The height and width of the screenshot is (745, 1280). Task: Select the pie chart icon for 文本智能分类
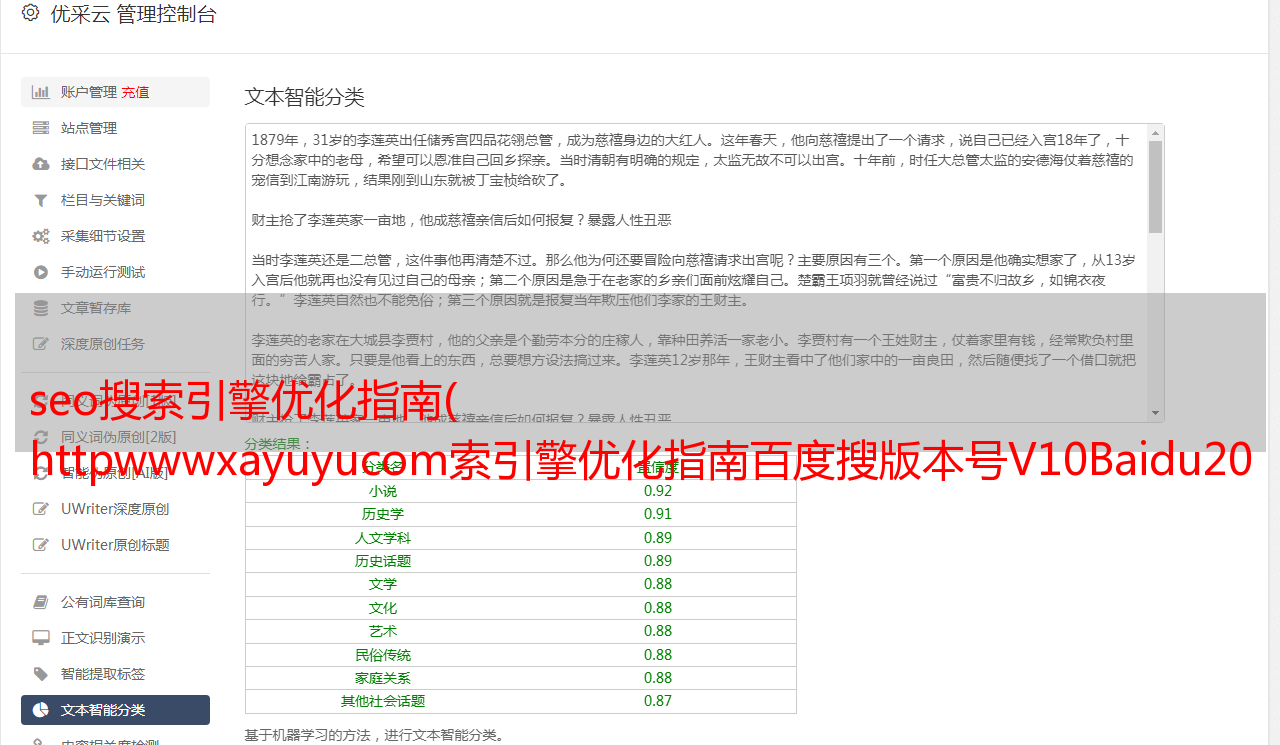[x=41, y=710]
